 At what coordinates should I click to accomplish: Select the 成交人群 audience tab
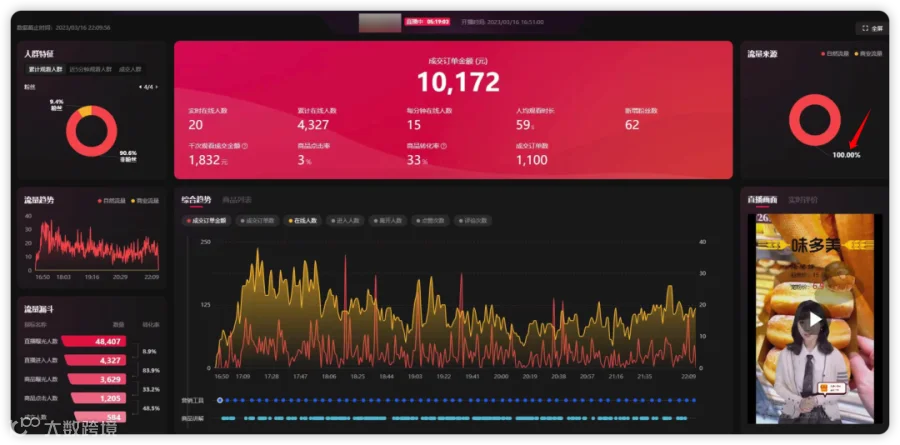tap(130, 69)
